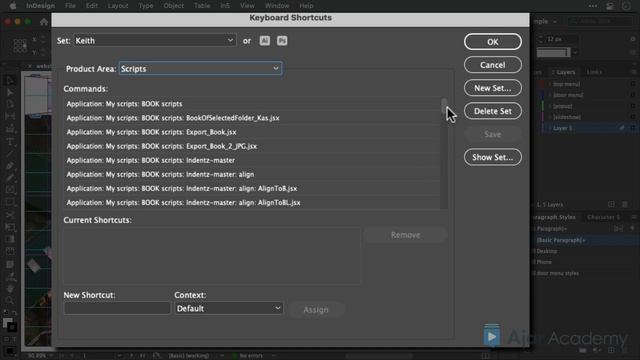Select the AlignToB.jsx command row
The height and width of the screenshot is (360, 640).
(x=251, y=189)
